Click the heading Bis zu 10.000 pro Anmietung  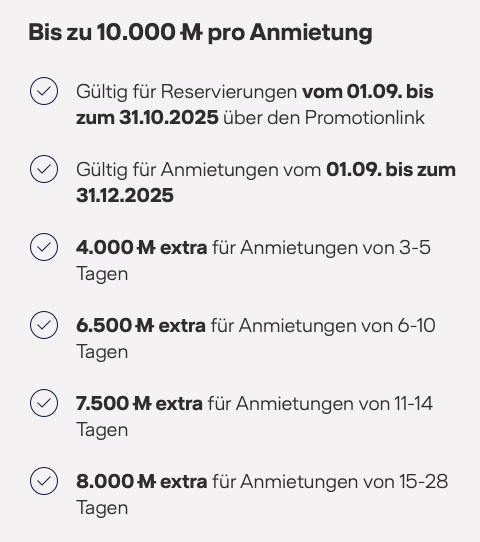click(200, 32)
